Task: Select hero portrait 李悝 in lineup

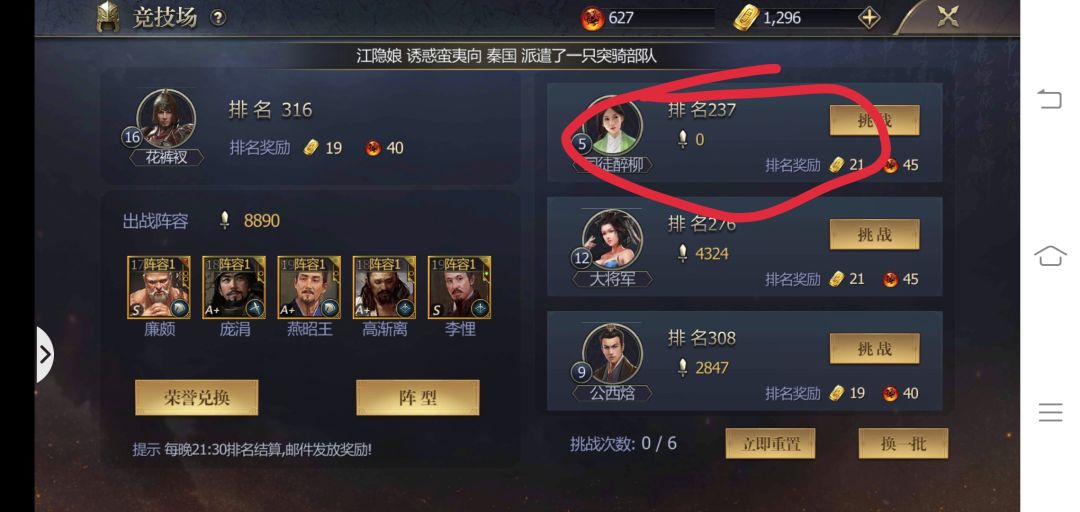Action: pos(459,287)
